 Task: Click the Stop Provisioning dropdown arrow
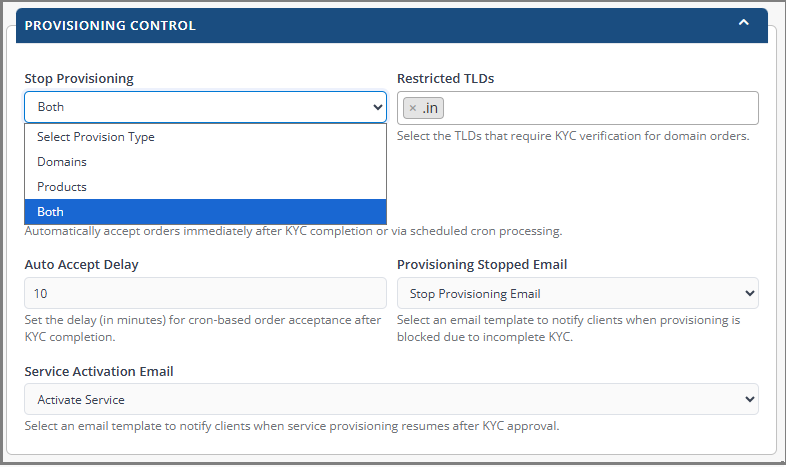click(x=377, y=107)
